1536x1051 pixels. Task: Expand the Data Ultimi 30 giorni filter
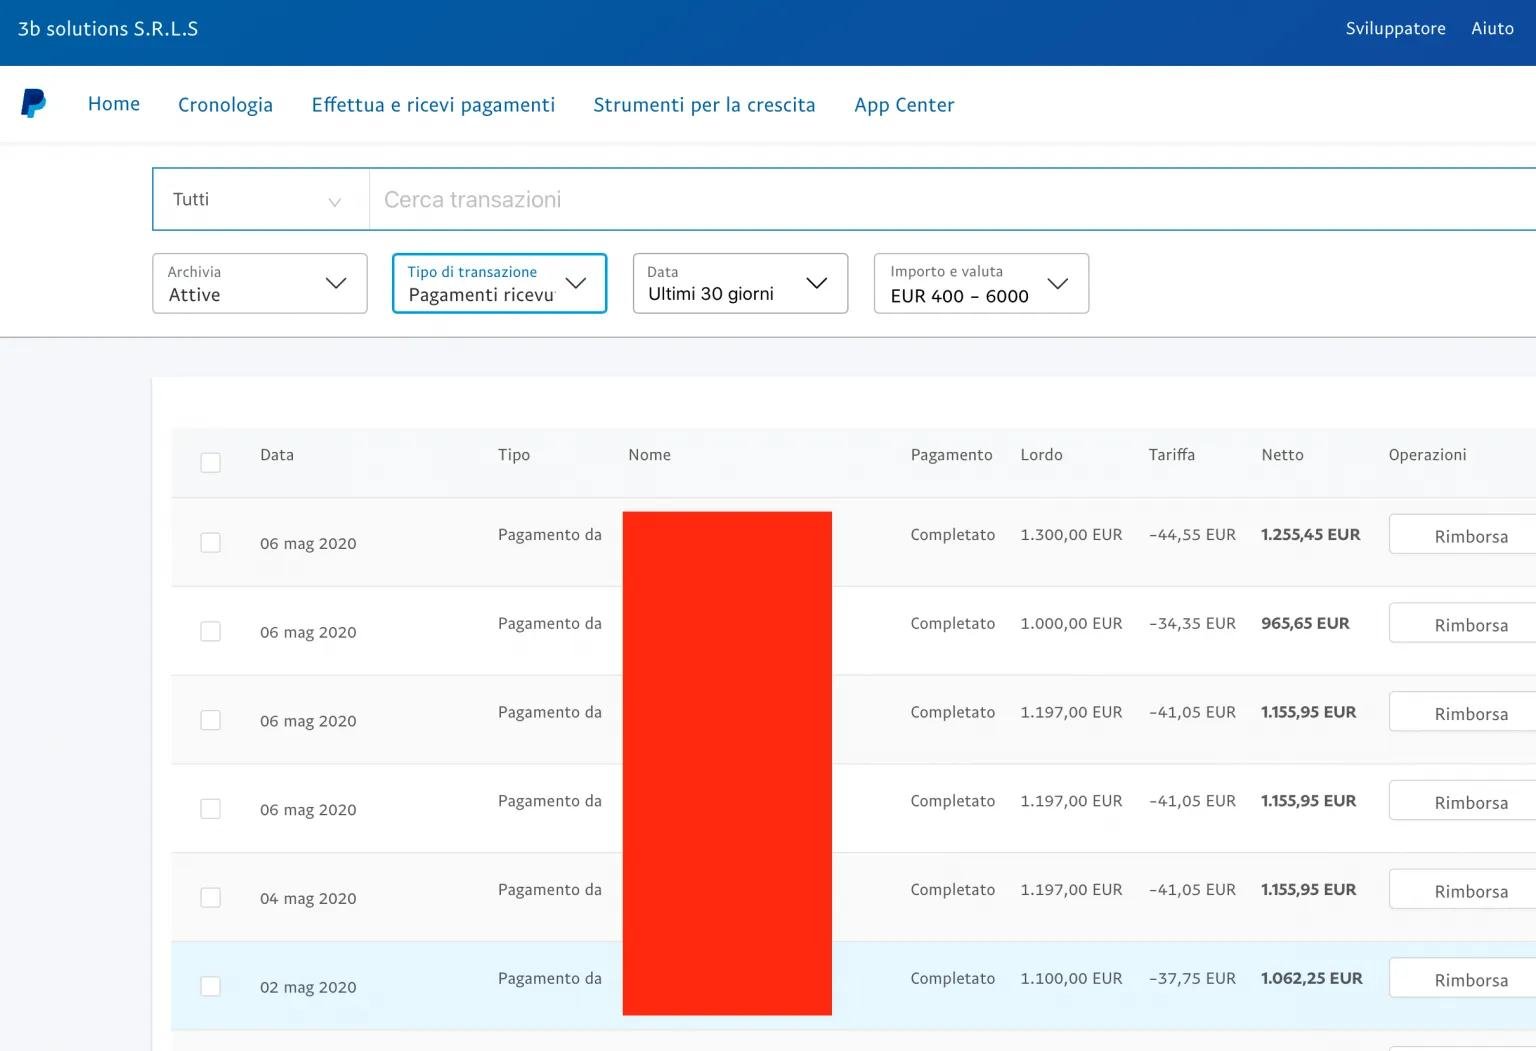(x=740, y=284)
